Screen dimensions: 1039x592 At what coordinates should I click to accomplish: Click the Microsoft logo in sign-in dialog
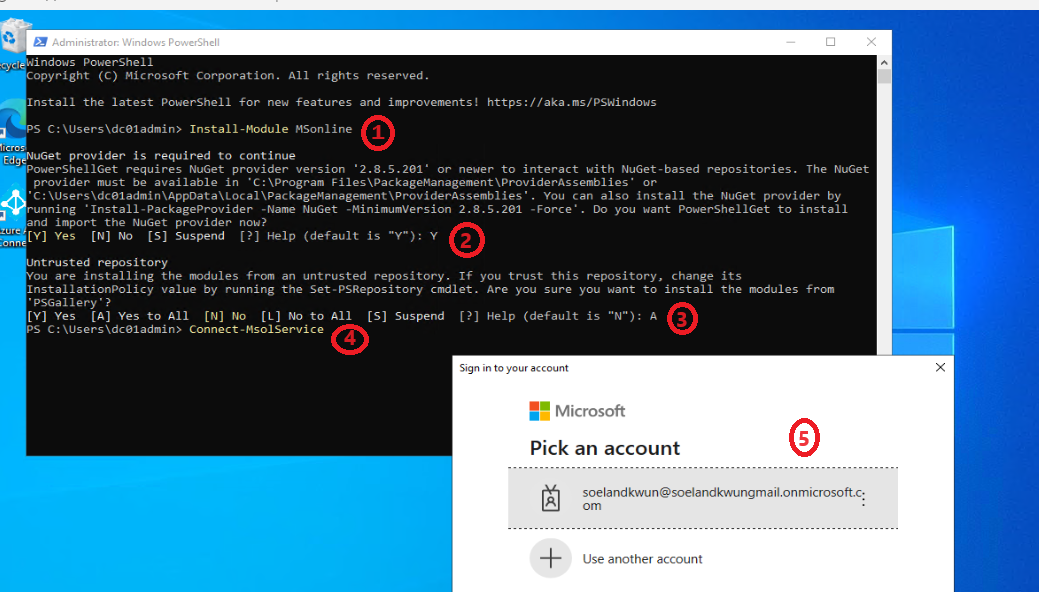577,411
